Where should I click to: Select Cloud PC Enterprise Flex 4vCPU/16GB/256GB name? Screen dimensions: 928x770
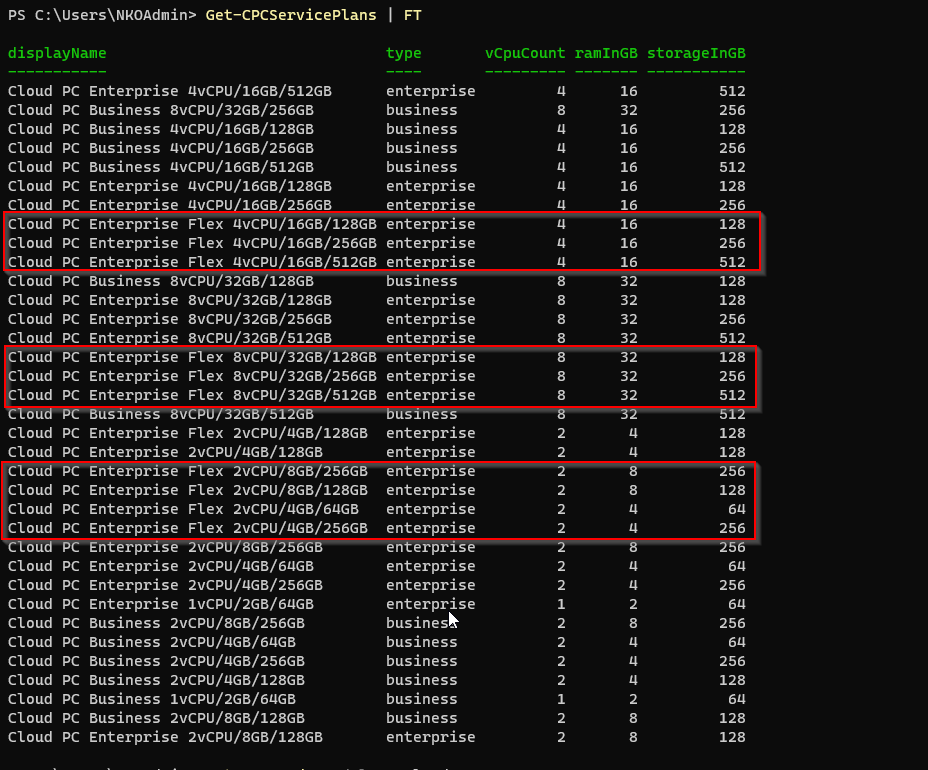[192, 243]
